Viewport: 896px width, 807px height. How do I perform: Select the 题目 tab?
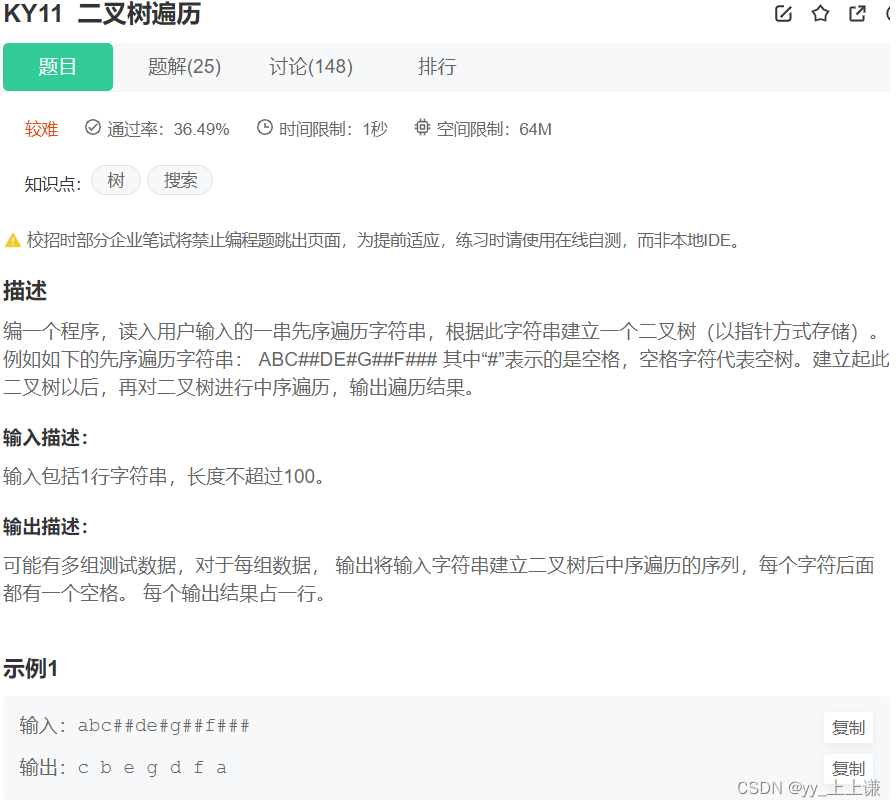pos(57,66)
